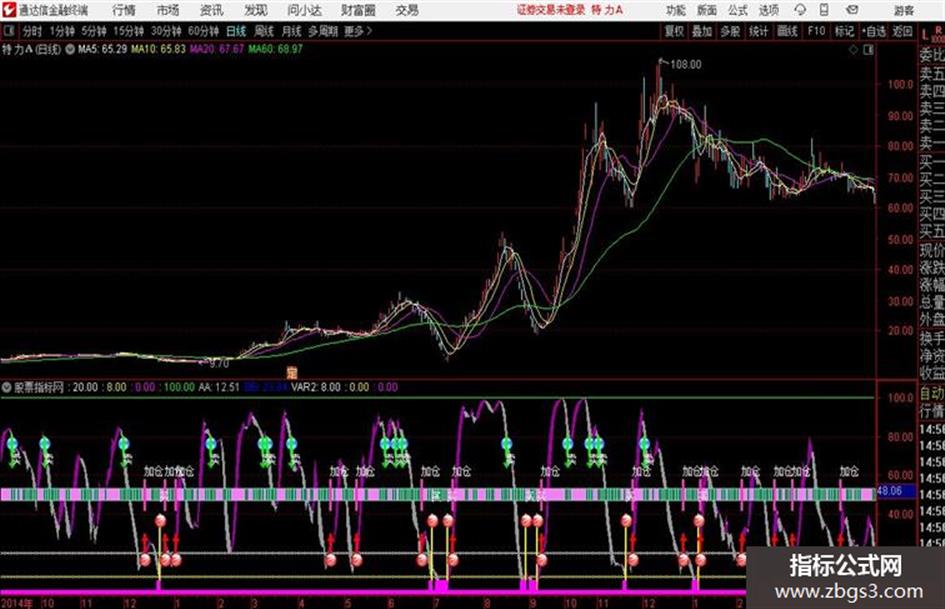Click the 复权 toolbar button

click(x=674, y=31)
